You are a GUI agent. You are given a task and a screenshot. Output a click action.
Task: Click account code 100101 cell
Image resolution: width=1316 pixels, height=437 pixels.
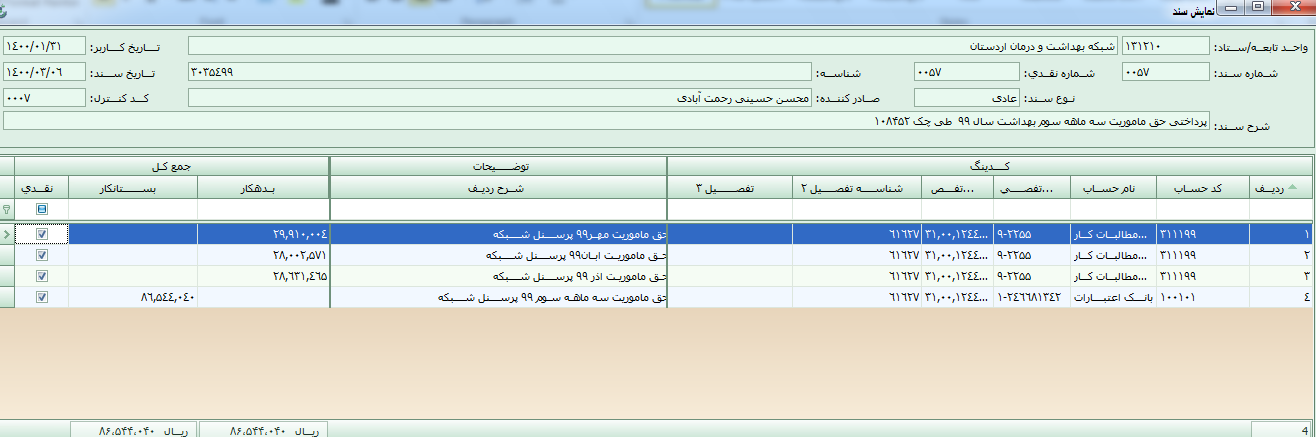pos(1202,297)
